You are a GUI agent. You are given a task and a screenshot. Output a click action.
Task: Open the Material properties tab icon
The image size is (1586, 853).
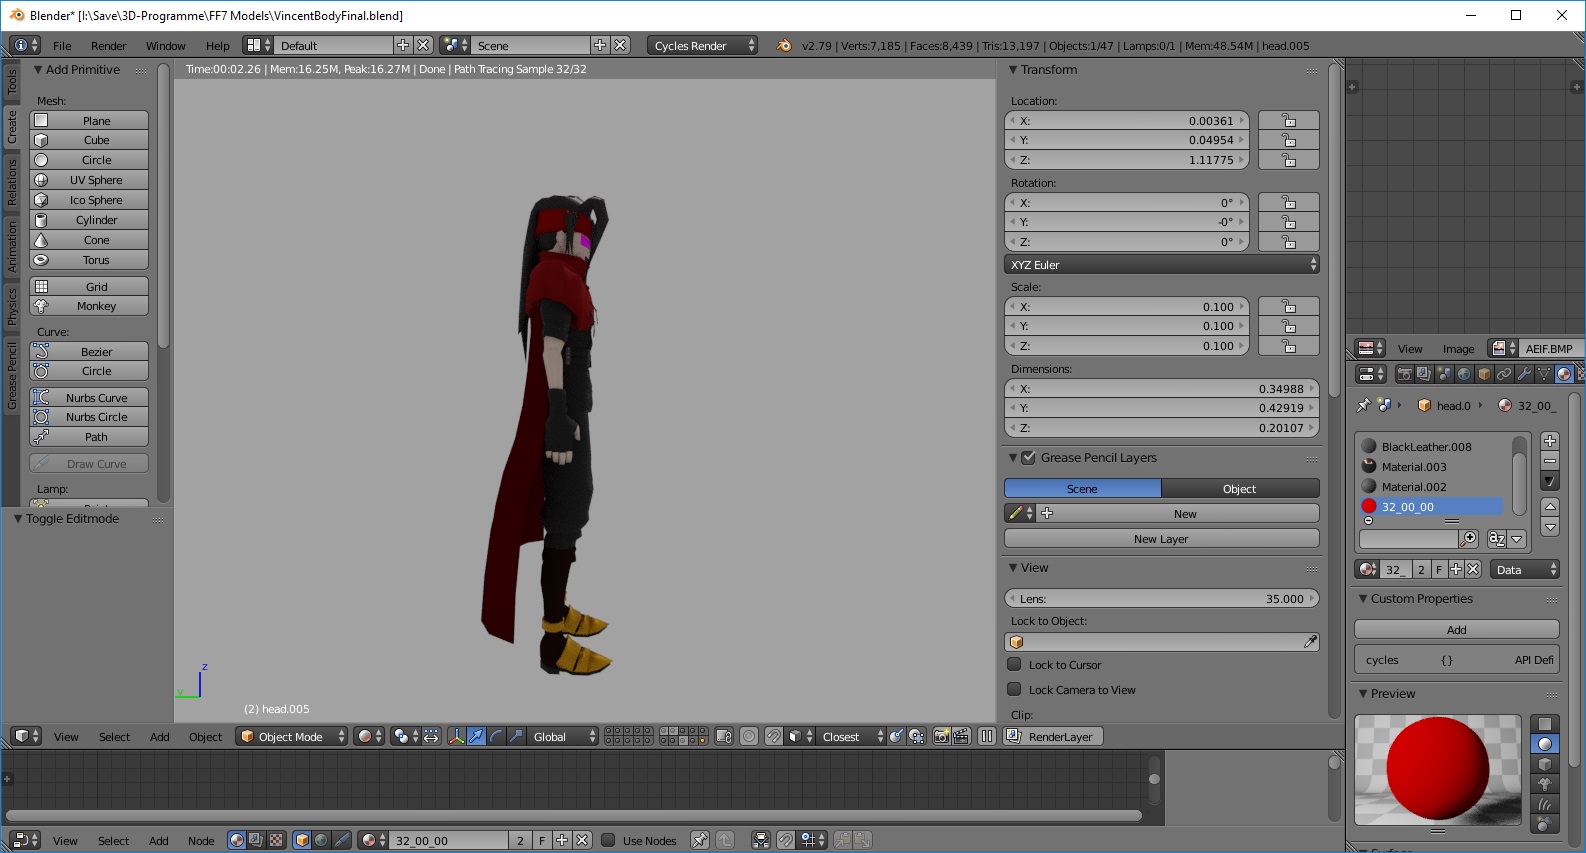(1564, 374)
